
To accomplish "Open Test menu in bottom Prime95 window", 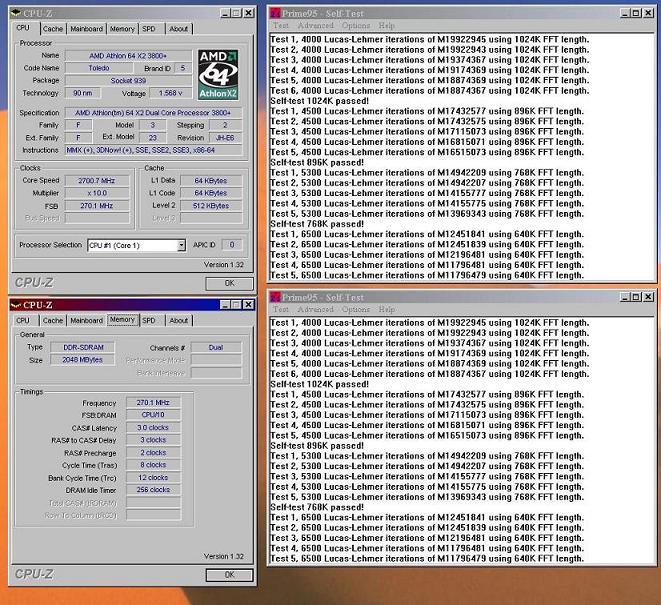I will (x=281, y=309).
